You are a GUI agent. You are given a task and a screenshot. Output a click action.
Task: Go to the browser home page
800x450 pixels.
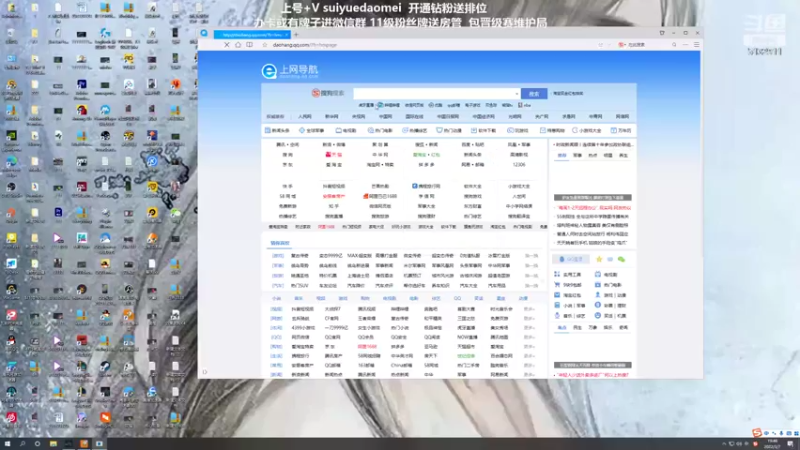coord(238,45)
